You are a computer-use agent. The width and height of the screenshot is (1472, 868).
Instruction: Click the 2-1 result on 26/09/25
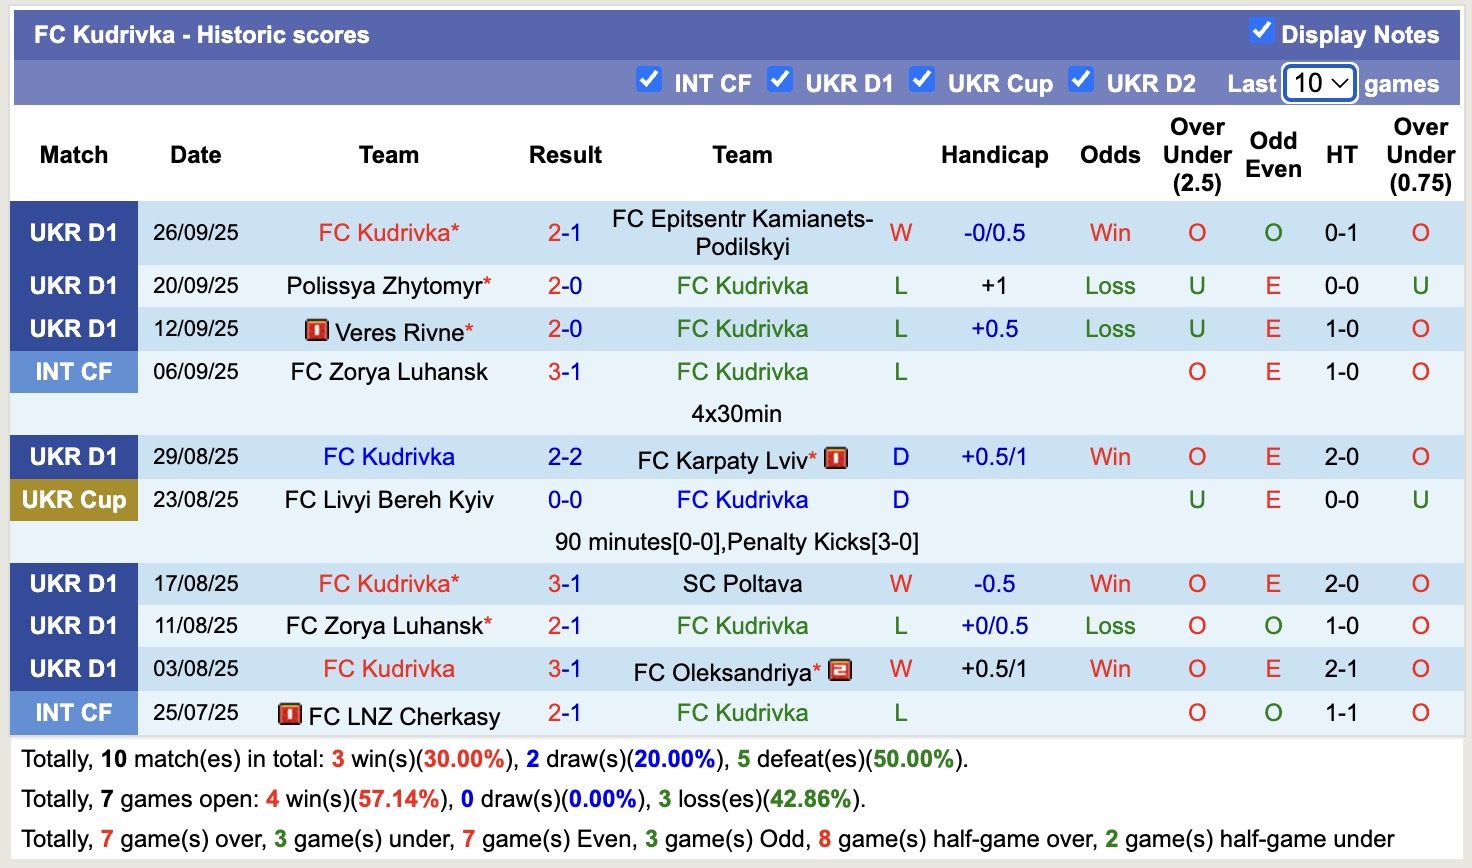tap(564, 233)
